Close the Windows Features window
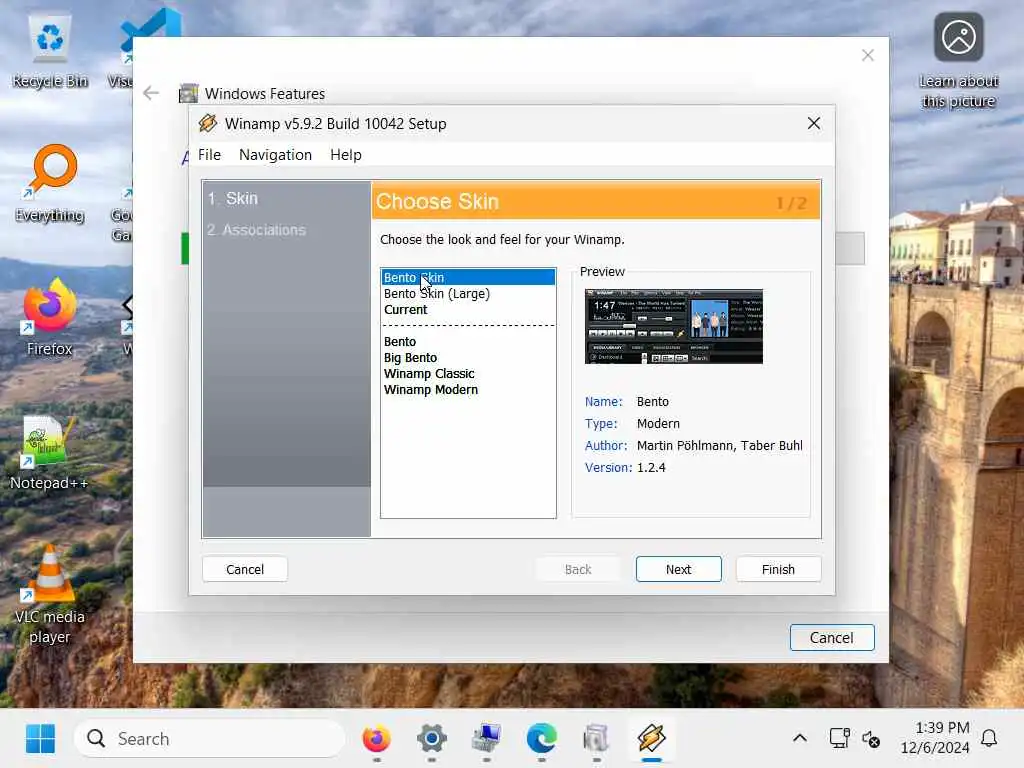Screen dimensions: 1024x768 pyautogui.click(x=867, y=56)
